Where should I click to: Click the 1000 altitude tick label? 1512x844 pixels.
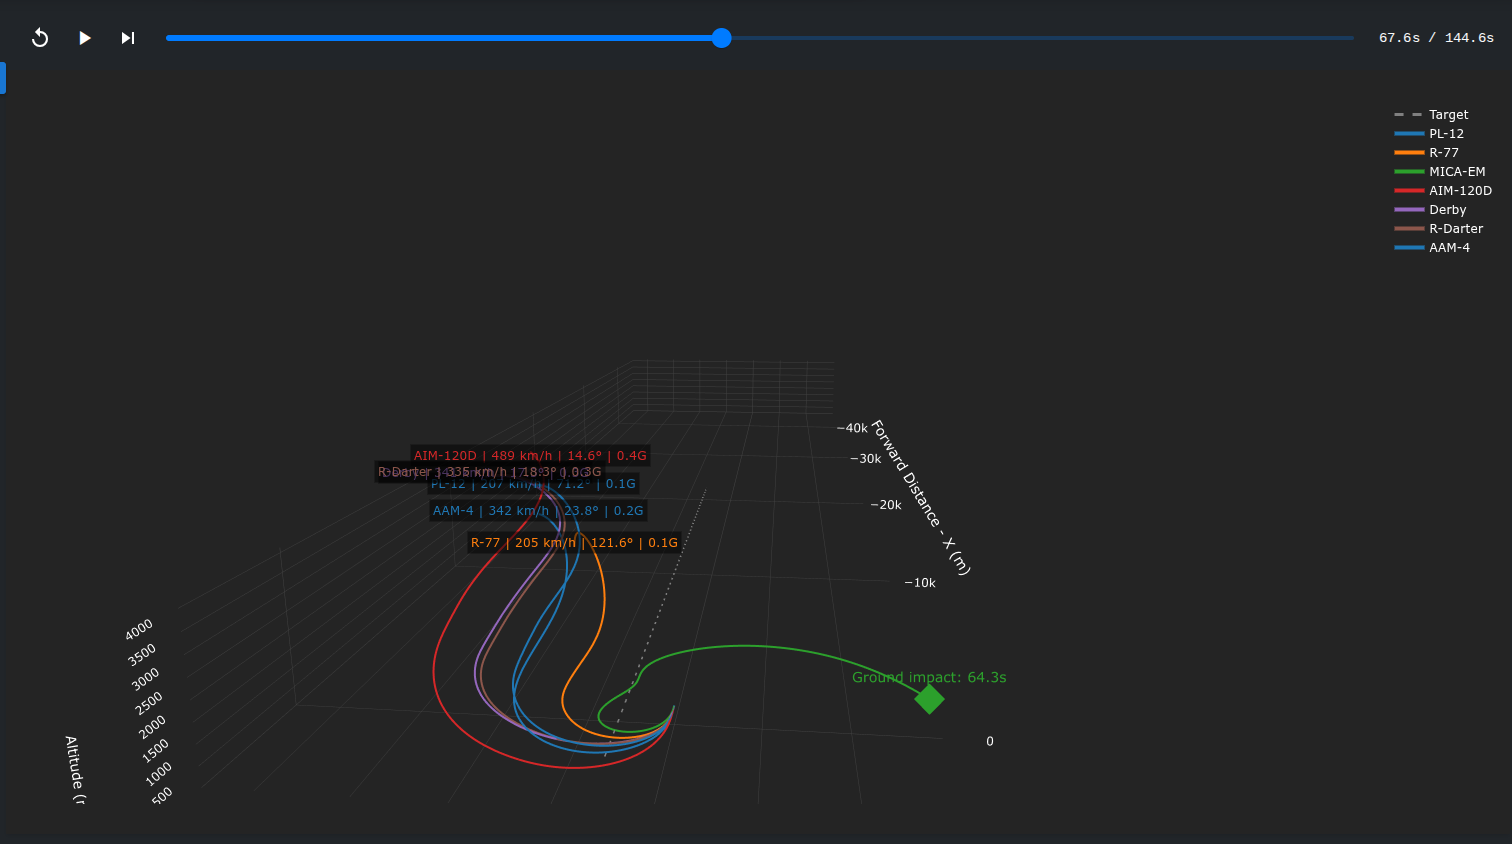(x=159, y=773)
